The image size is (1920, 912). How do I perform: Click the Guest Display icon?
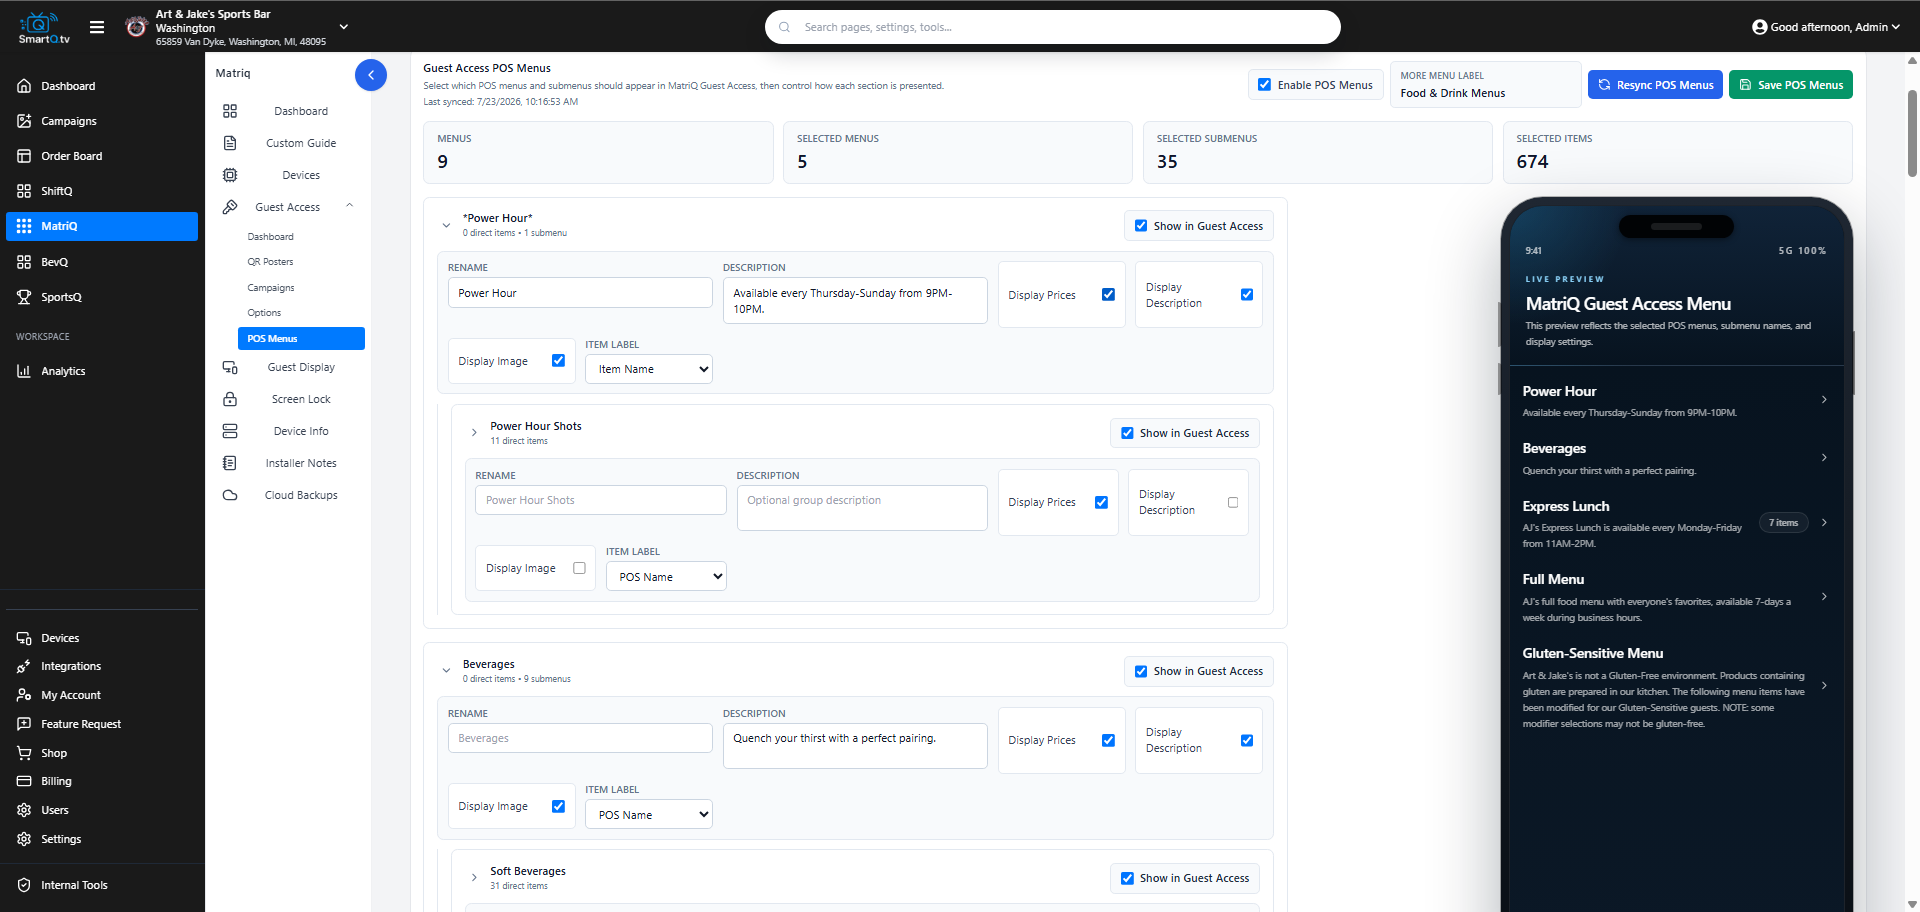[230, 367]
